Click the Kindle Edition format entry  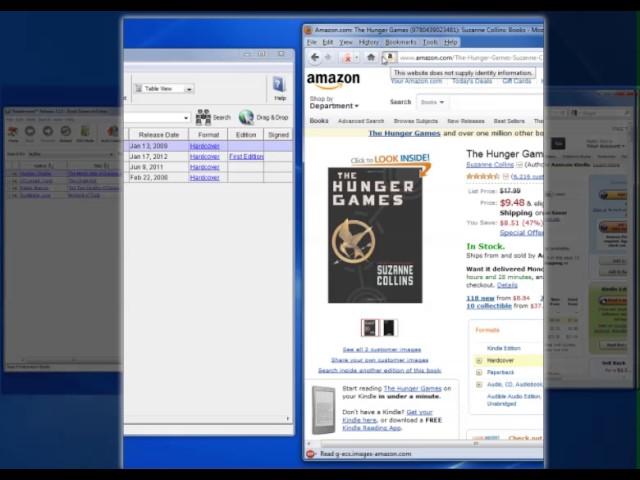(x=504, y=349)
